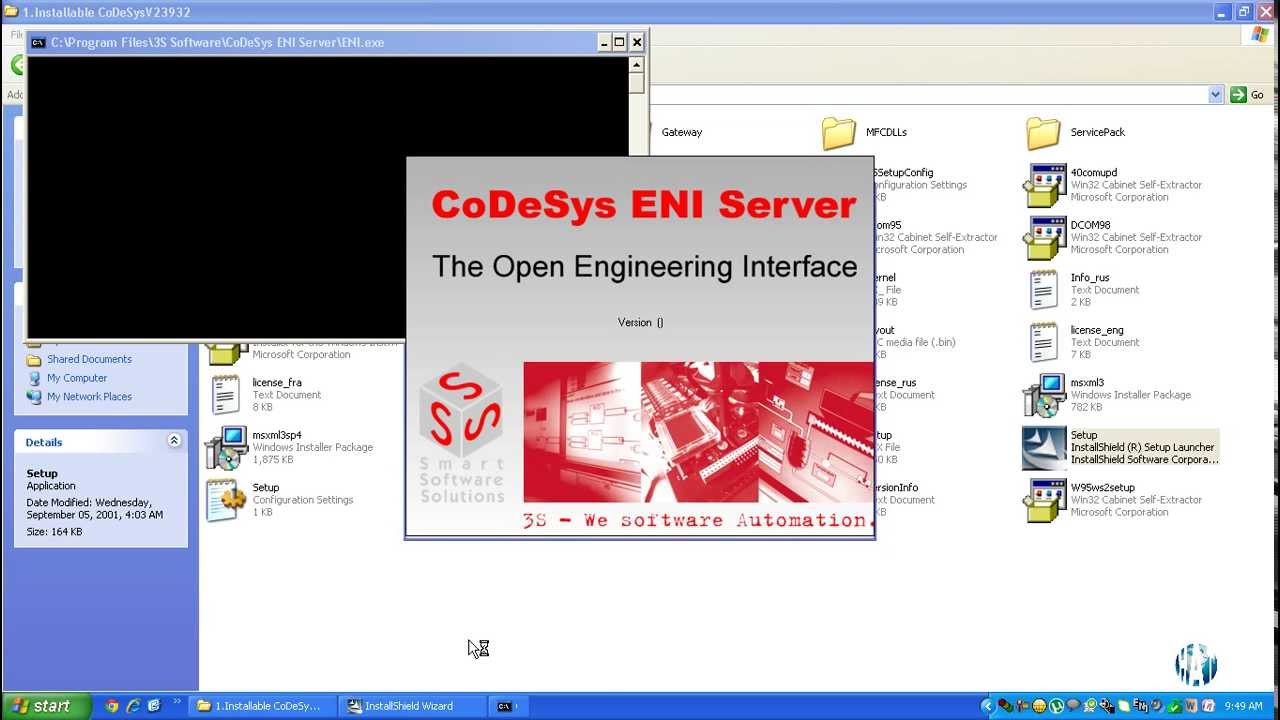The height and width of the screenshot is (720, 1280).
Task: Select the W95ws2setup self-extractor file
Action: pyautogui.click(x=1112, y=500)
